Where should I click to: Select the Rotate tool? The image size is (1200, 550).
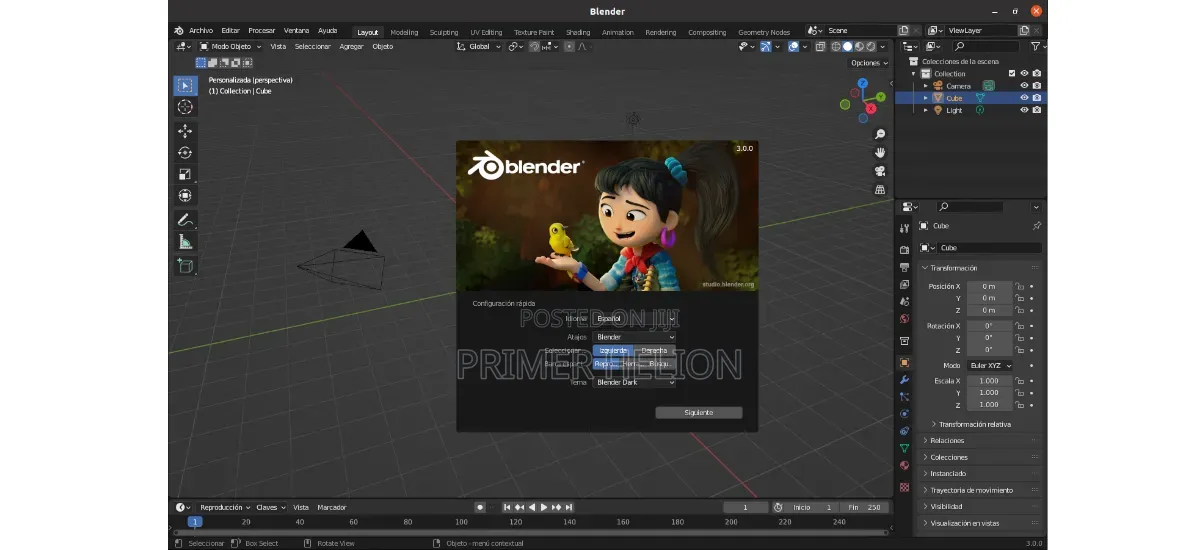pos(185,152)
